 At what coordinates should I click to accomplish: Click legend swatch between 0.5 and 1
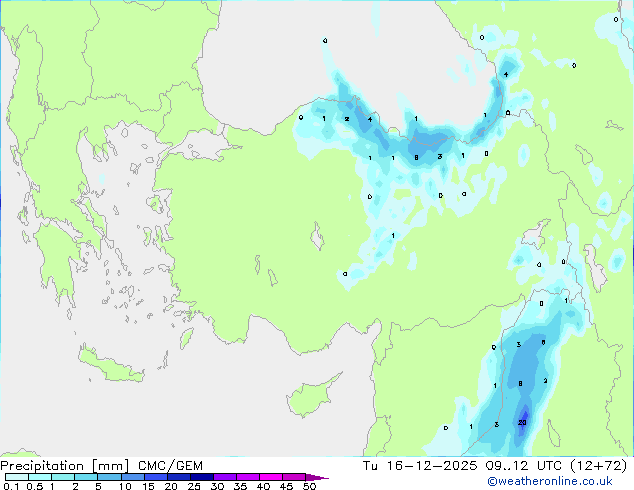pyautogui.click(x=40, y=477)
